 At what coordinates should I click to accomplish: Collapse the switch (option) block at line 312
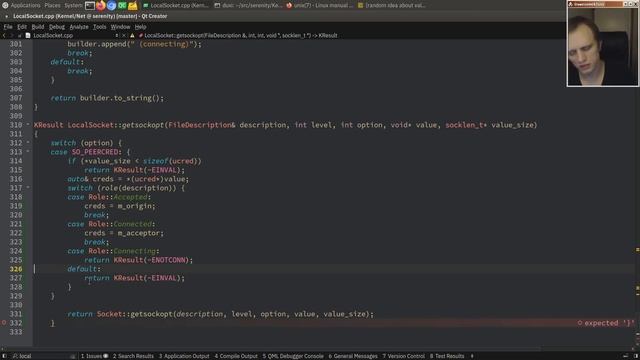[28, 142]
